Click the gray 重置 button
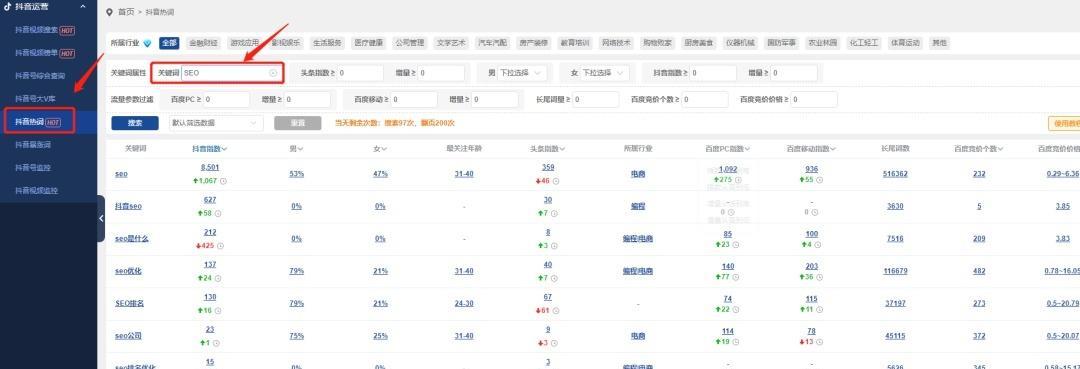This screenshot has width=1080, height=369. coord(298,123)
